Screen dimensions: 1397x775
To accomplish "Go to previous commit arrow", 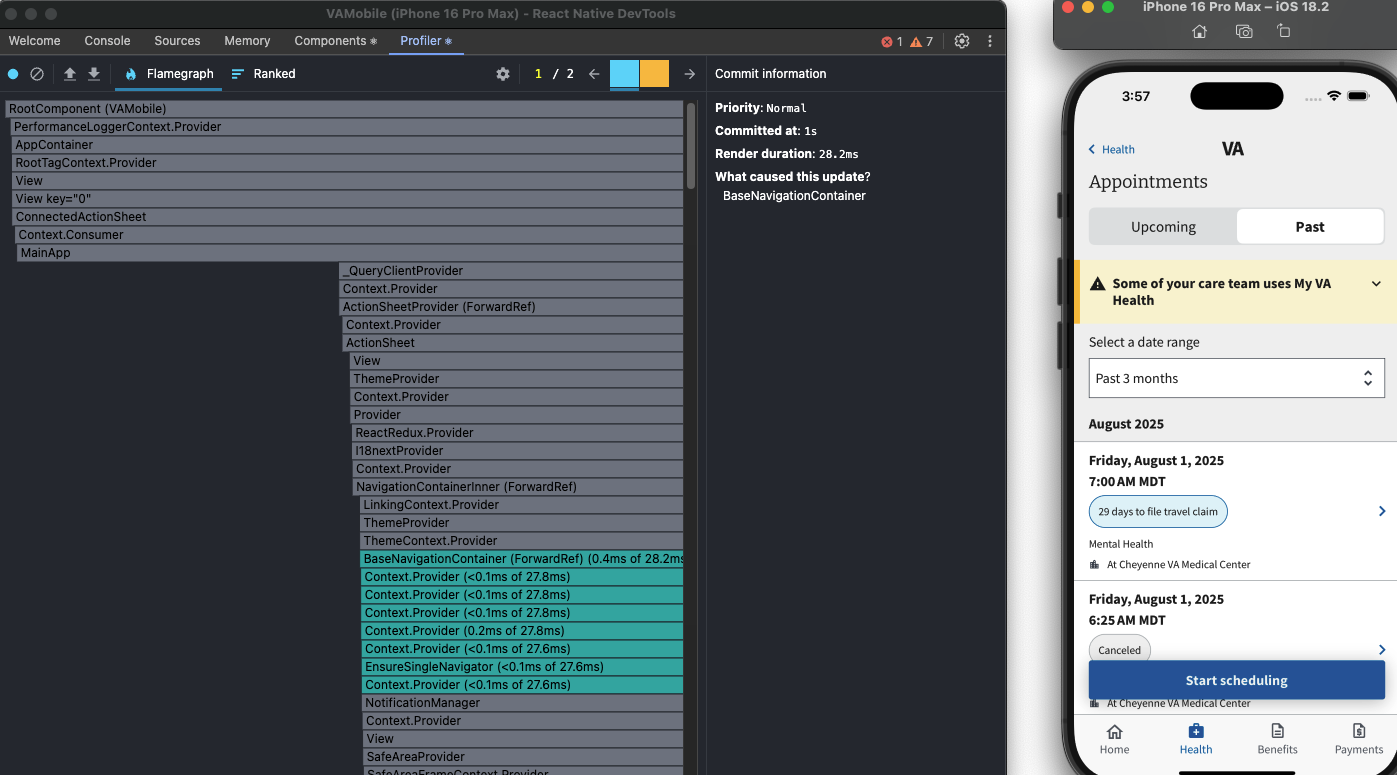I will point(594,74).
